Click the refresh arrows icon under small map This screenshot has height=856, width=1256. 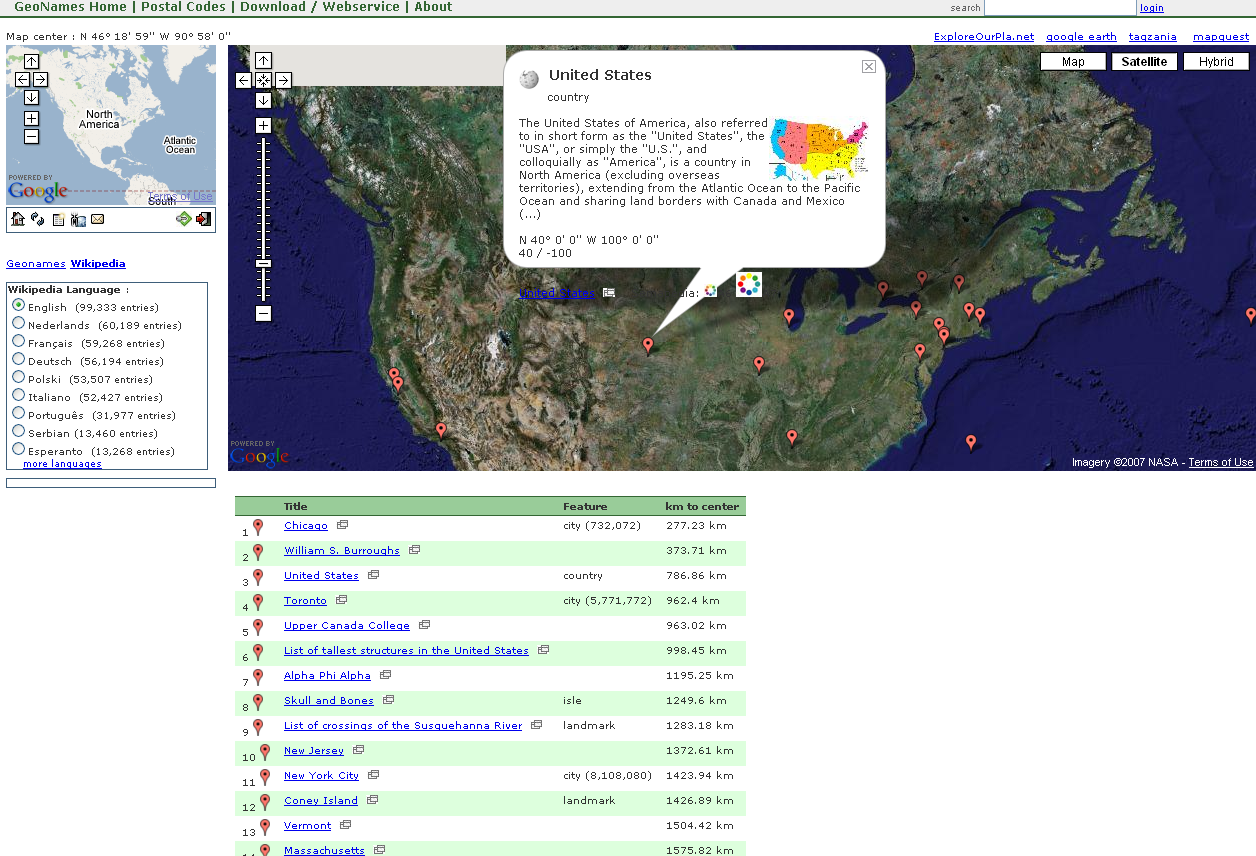click(38, 219)
